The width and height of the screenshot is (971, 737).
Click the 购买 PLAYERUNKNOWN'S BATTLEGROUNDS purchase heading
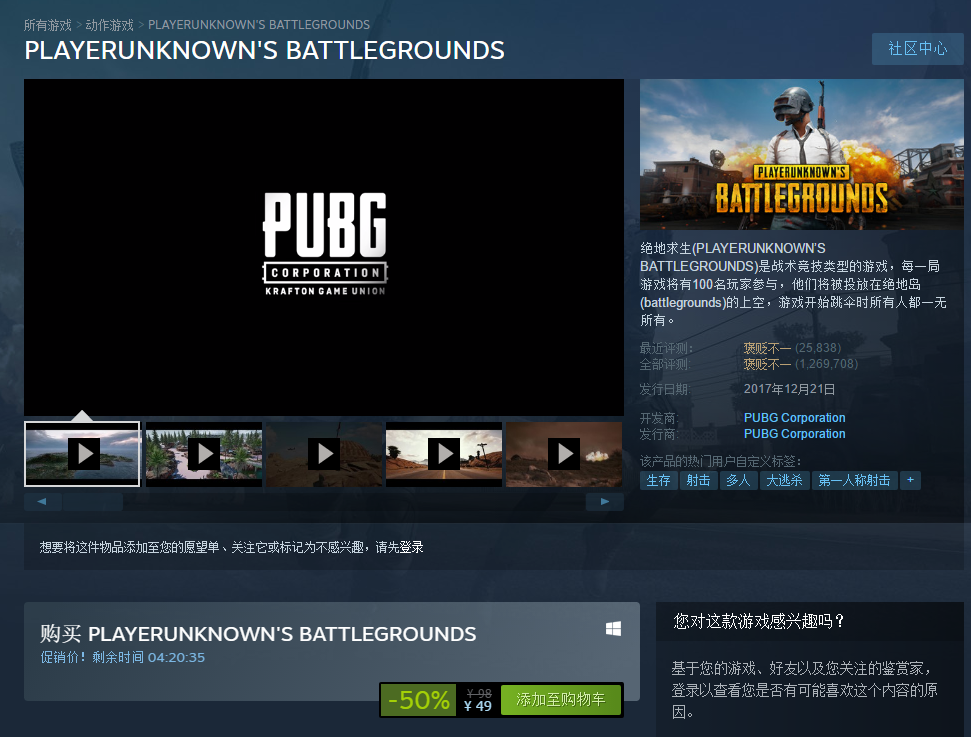258,634
